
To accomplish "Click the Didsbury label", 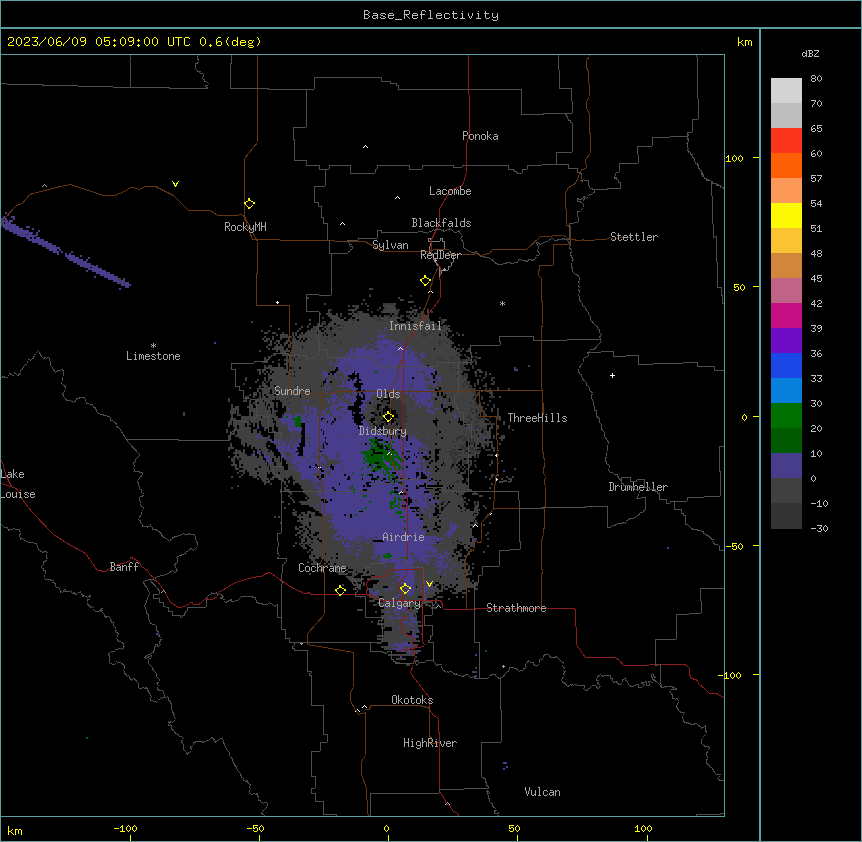I will (383, 431).
